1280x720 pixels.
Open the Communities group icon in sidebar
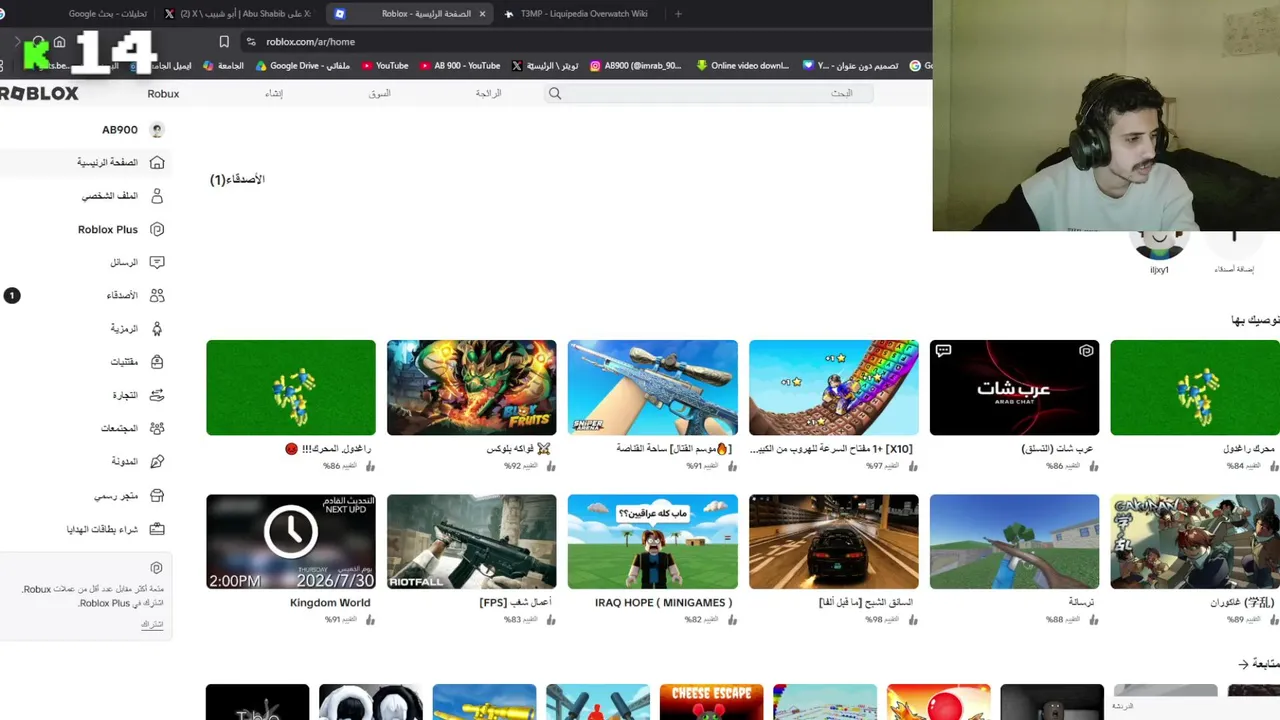pos(157,428)
